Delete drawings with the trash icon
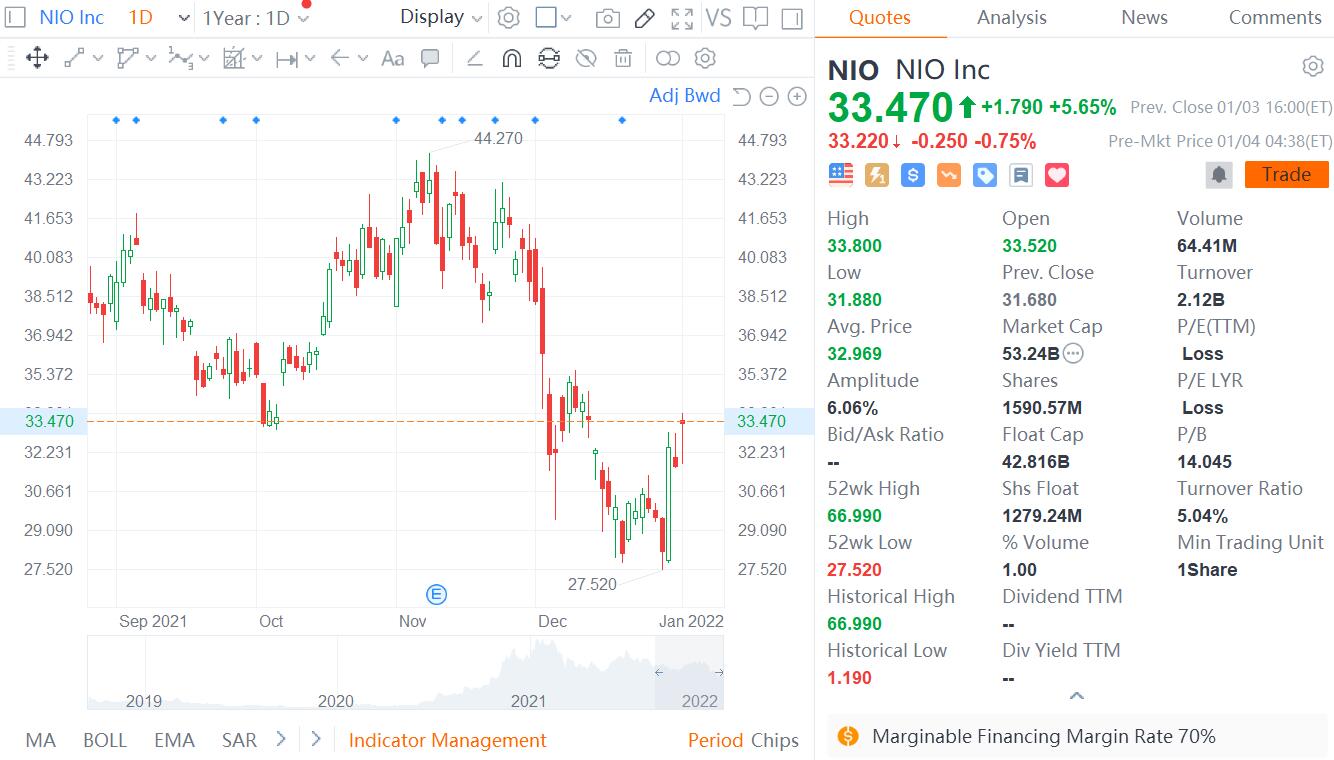The height and width of the screenshot is (760, 1334). pyautogui.click(x=623, y=58)
